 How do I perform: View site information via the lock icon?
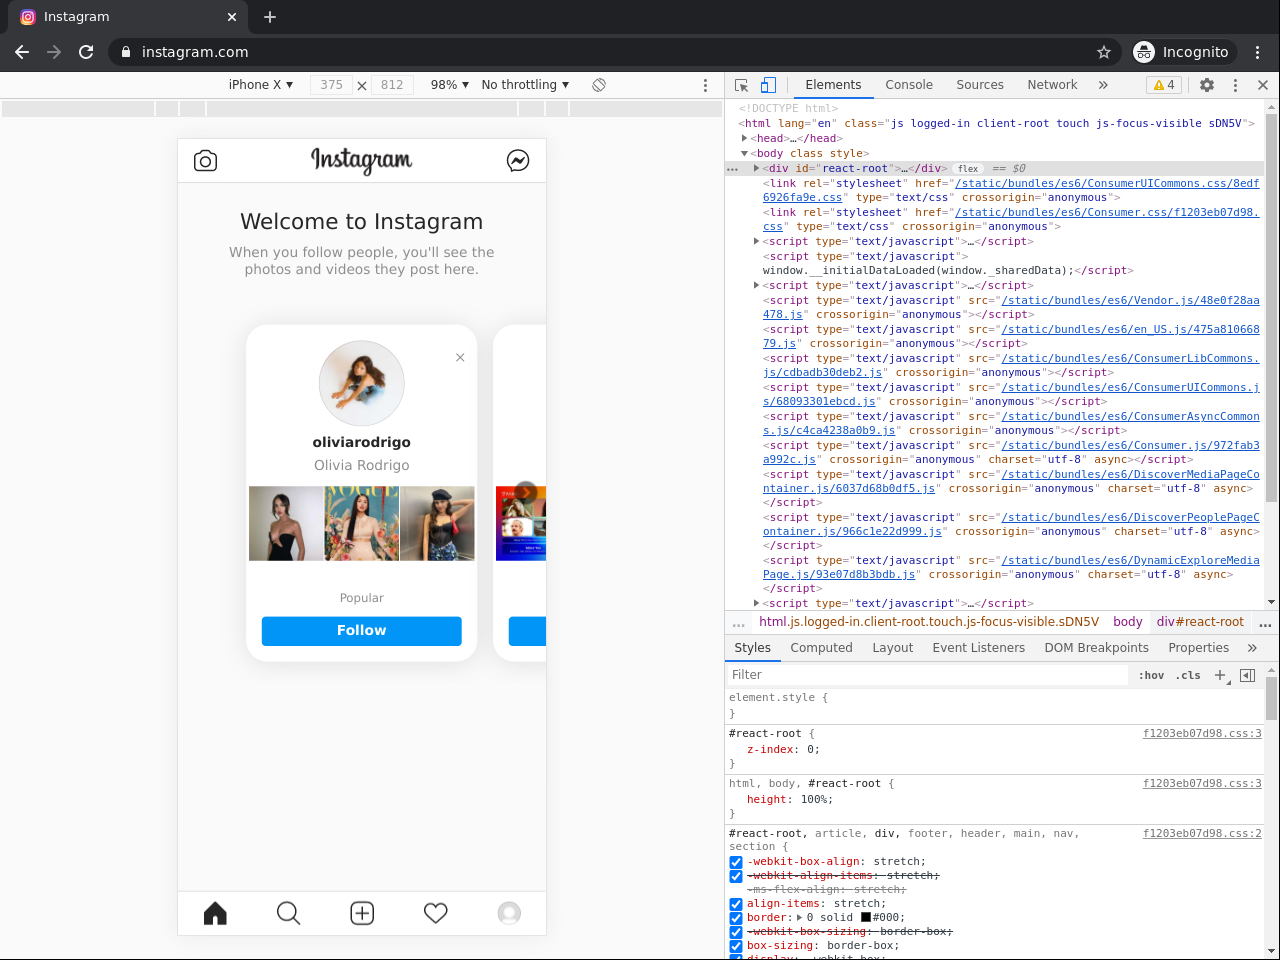(126, 52)
